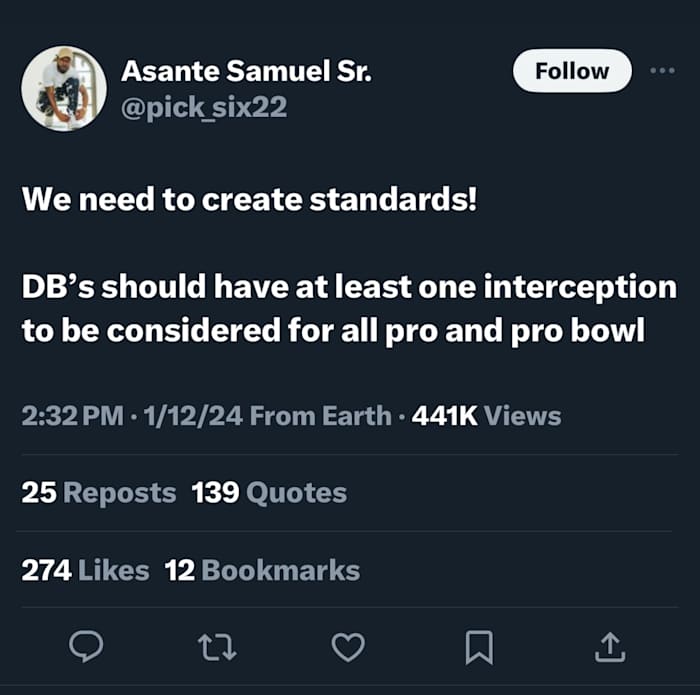
Task: Click the "We need to create standards!" text
Action: pos(250,200)
